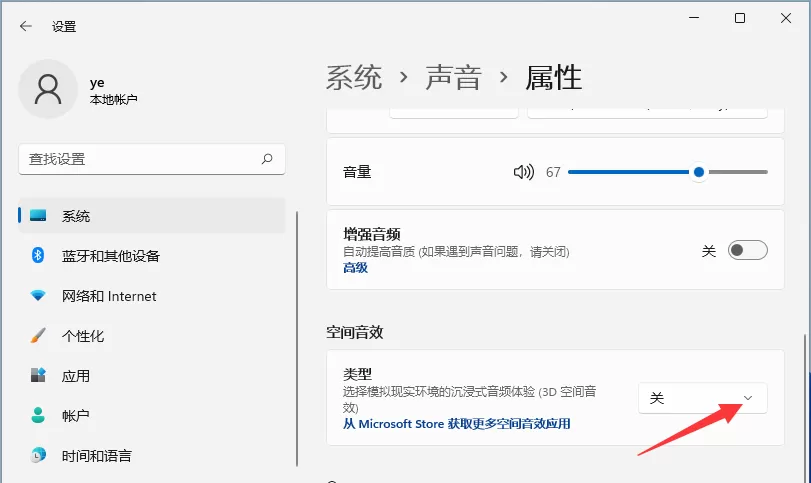Click 系统 in the breadcrumb

click(x=354, y=78)
